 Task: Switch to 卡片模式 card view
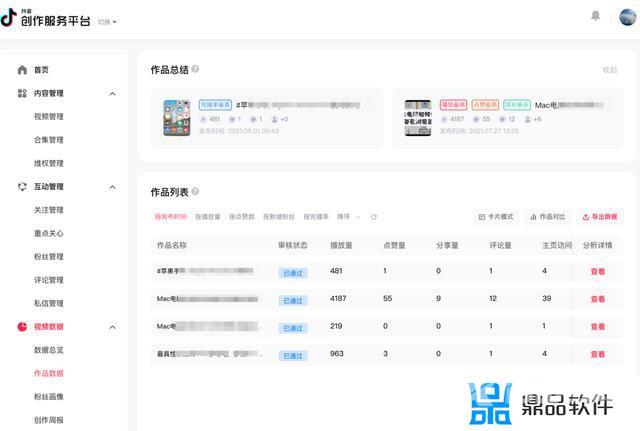pyautogui.click(x=496, y=217)
